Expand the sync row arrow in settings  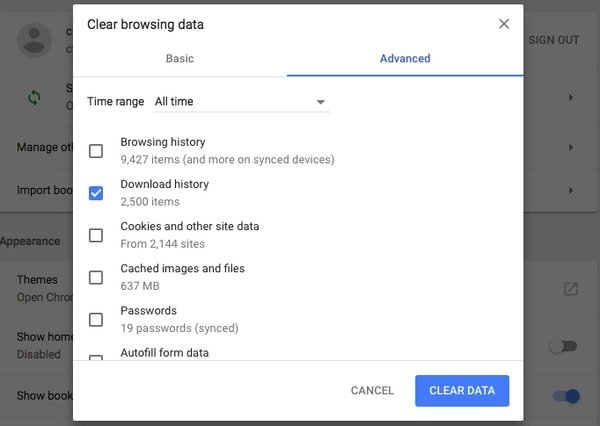(x=571, y=98)
